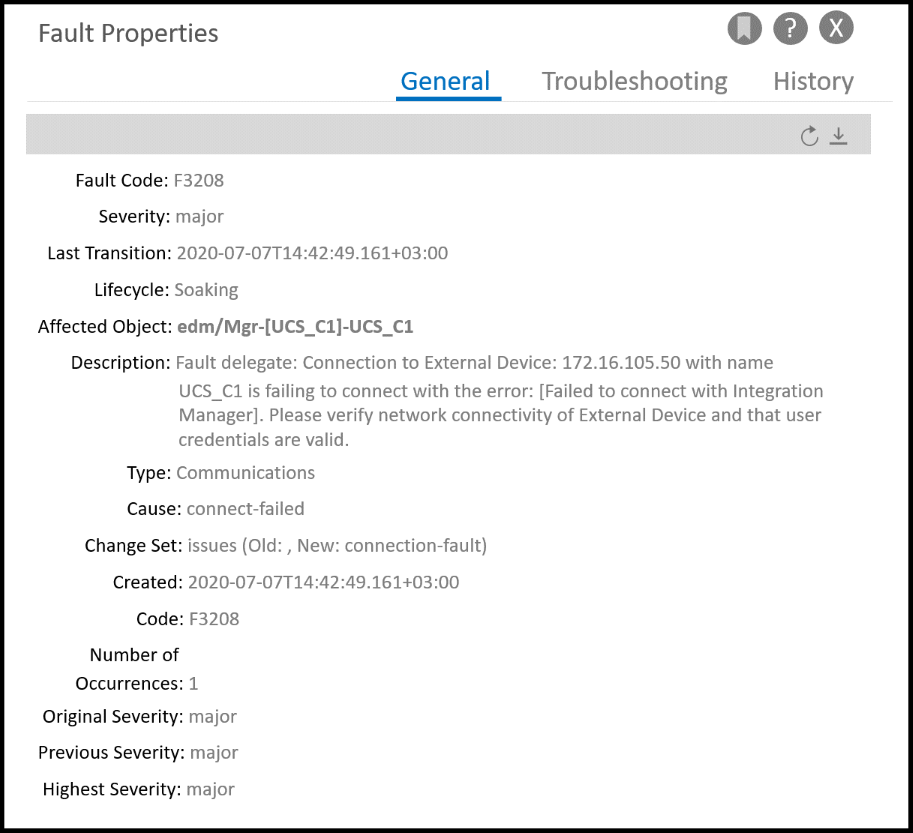This screenshot has height=833, width=913.
Task: Open the Troubleshooting tab
Action: pyautogui.click(x=634, y=81)
